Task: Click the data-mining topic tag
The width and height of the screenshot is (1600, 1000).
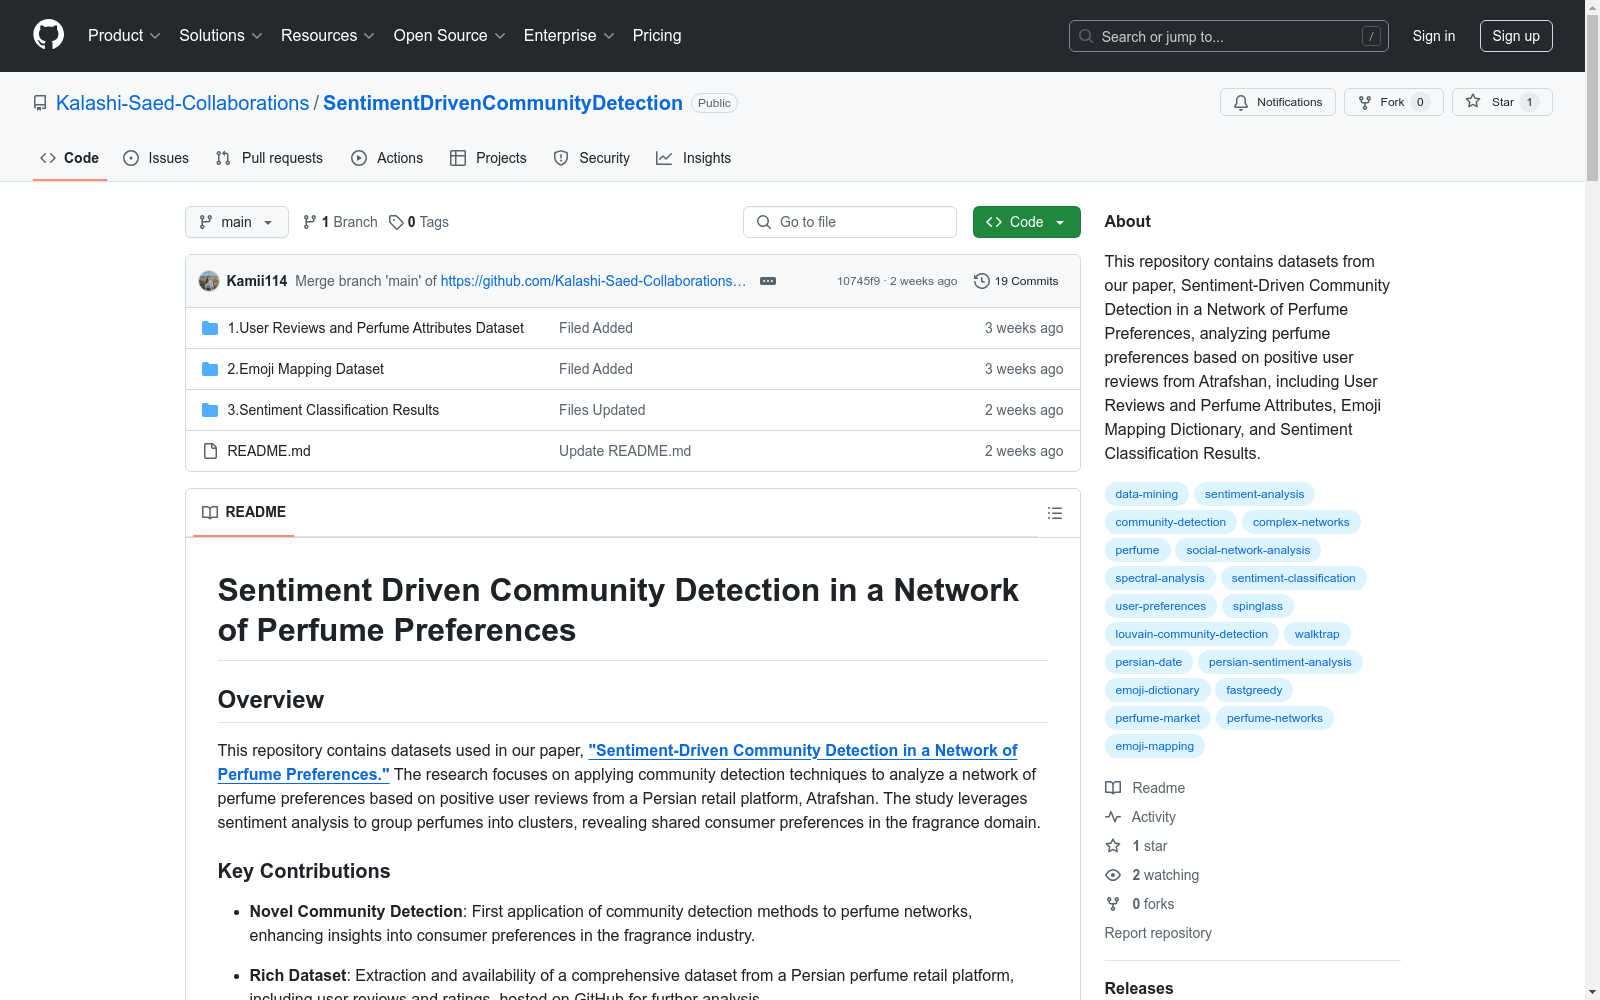Action: click(x=1147, y=494)
